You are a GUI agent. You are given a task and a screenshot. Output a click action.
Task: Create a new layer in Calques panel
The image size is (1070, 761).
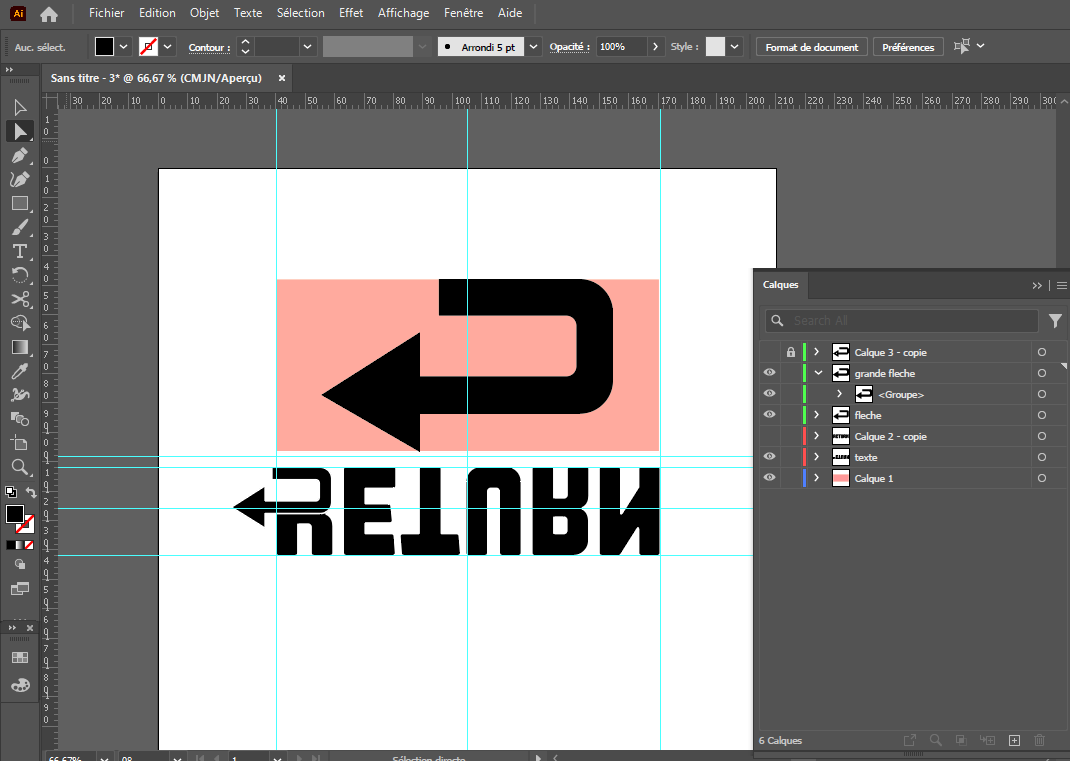1014,740
